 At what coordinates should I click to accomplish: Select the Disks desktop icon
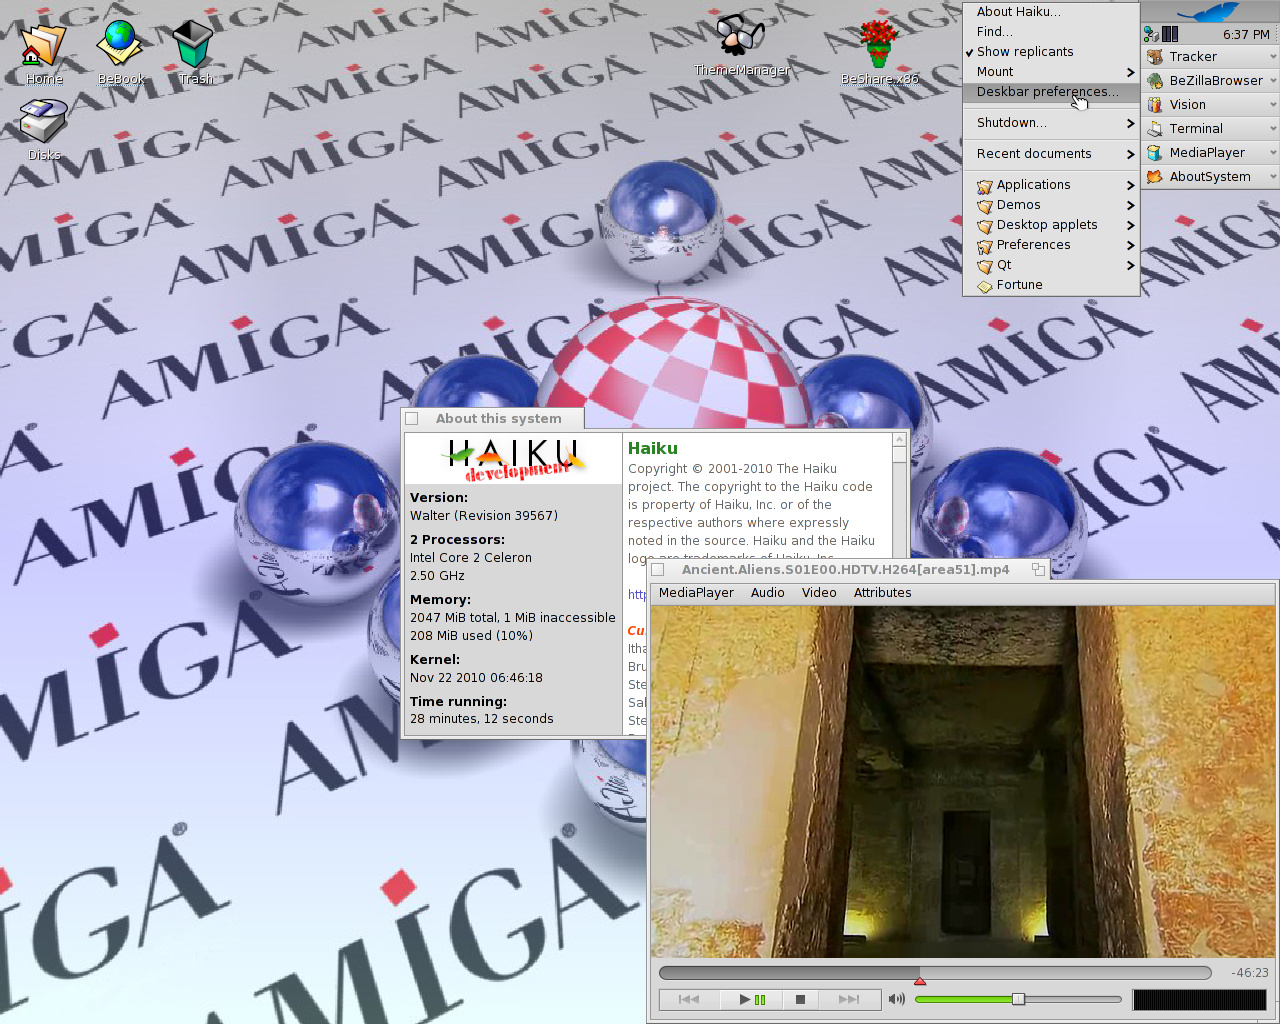click(43, 122)
